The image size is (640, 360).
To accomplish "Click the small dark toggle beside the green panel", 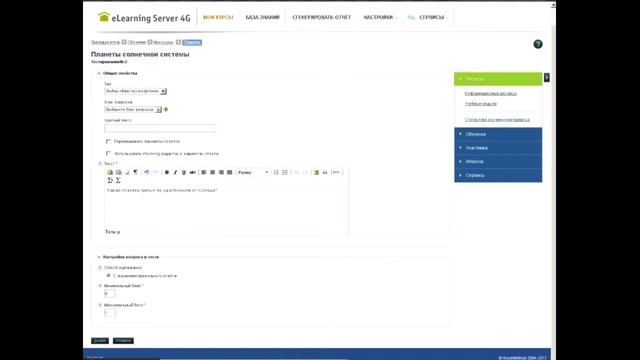I will point(547,77).
